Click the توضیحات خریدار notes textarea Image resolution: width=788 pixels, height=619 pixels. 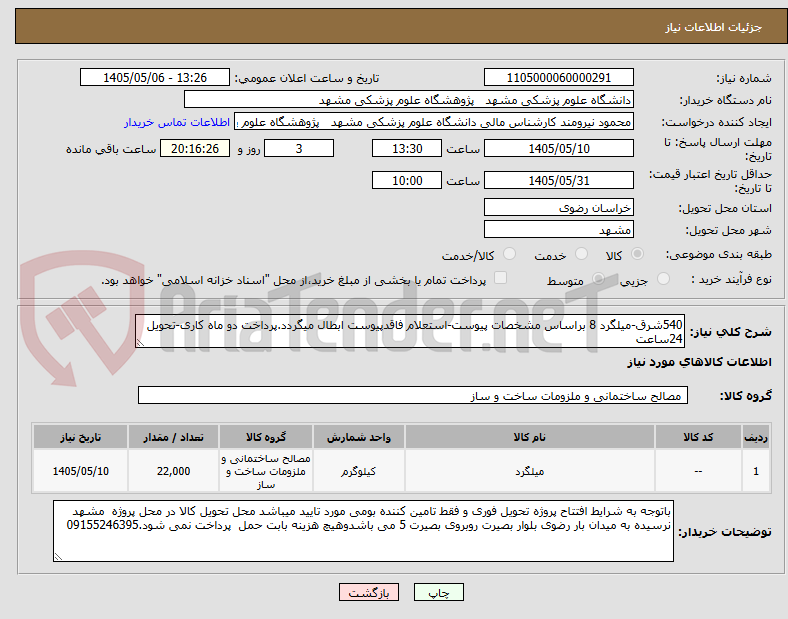pos(363,531)
